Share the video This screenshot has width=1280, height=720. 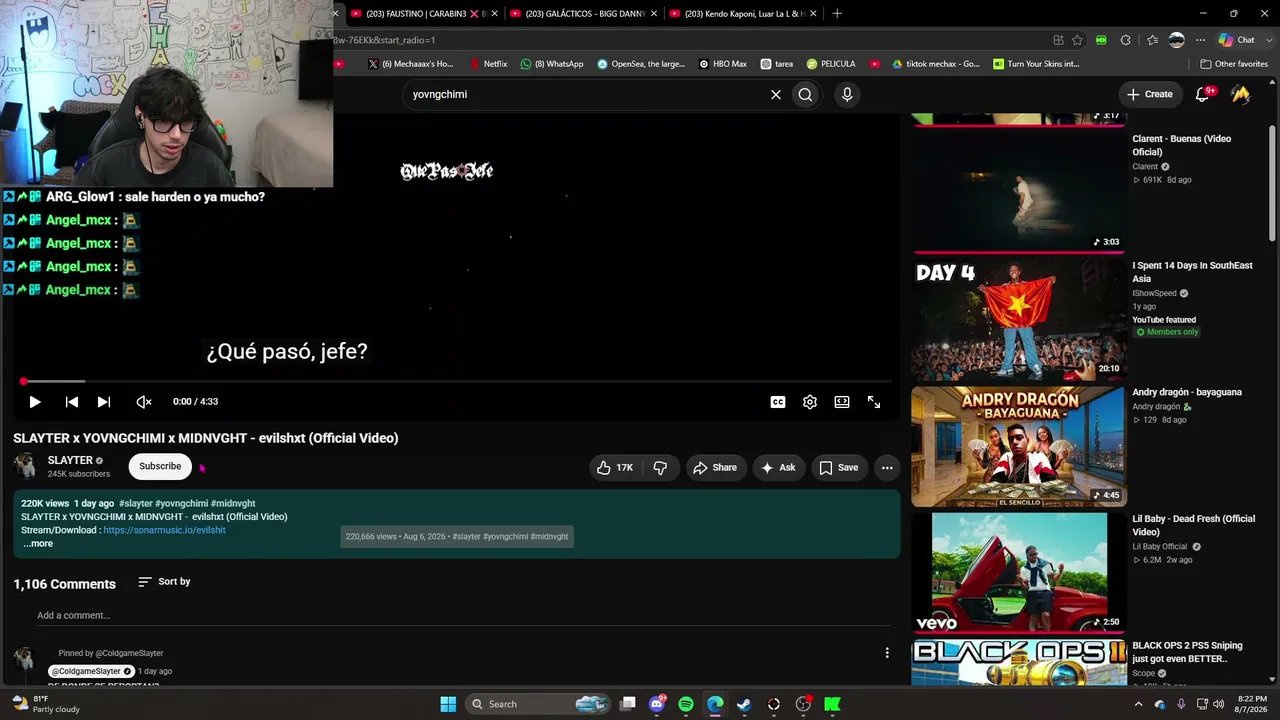coord(715,467)
